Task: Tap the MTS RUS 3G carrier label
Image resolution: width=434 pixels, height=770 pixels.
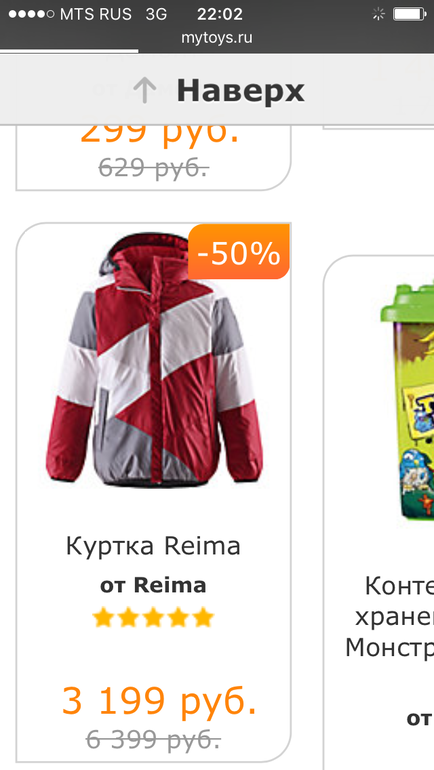Action: point(113,14)
